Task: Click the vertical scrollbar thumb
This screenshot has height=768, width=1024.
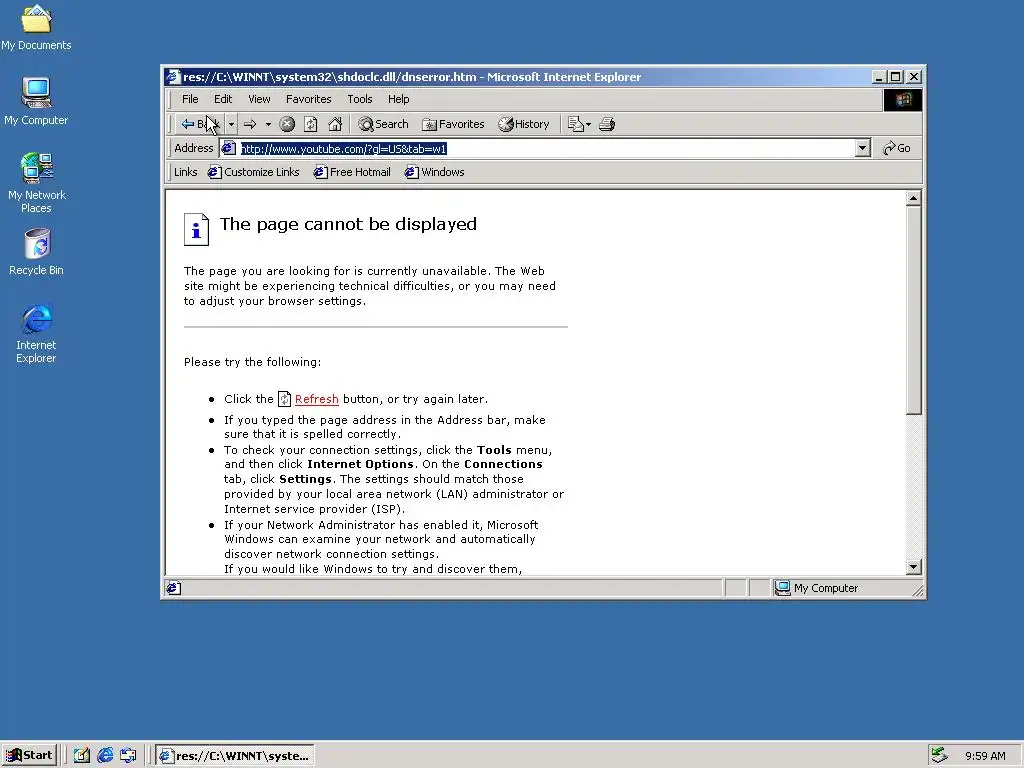Action: [x=914, y=310]
